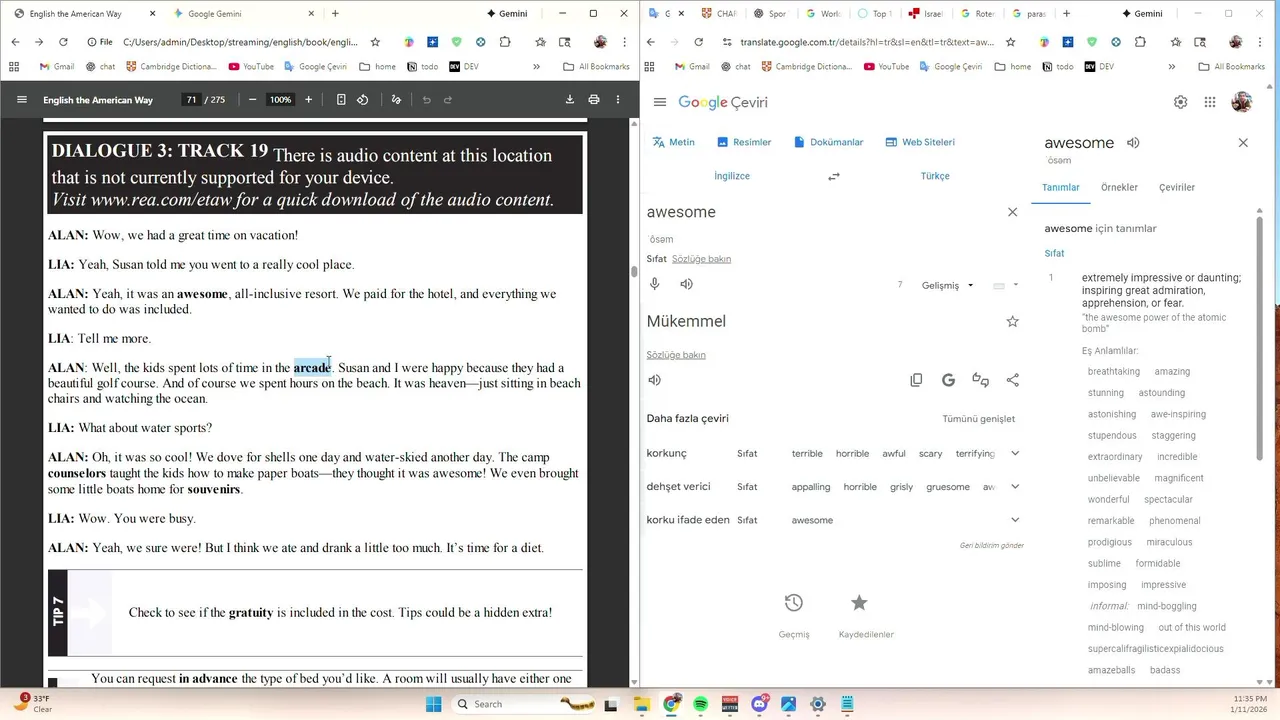The height and width of the screenshot is (720, 1280).
Task: Zoom out the PDF with minus button
Action: [x=252, y=100]
